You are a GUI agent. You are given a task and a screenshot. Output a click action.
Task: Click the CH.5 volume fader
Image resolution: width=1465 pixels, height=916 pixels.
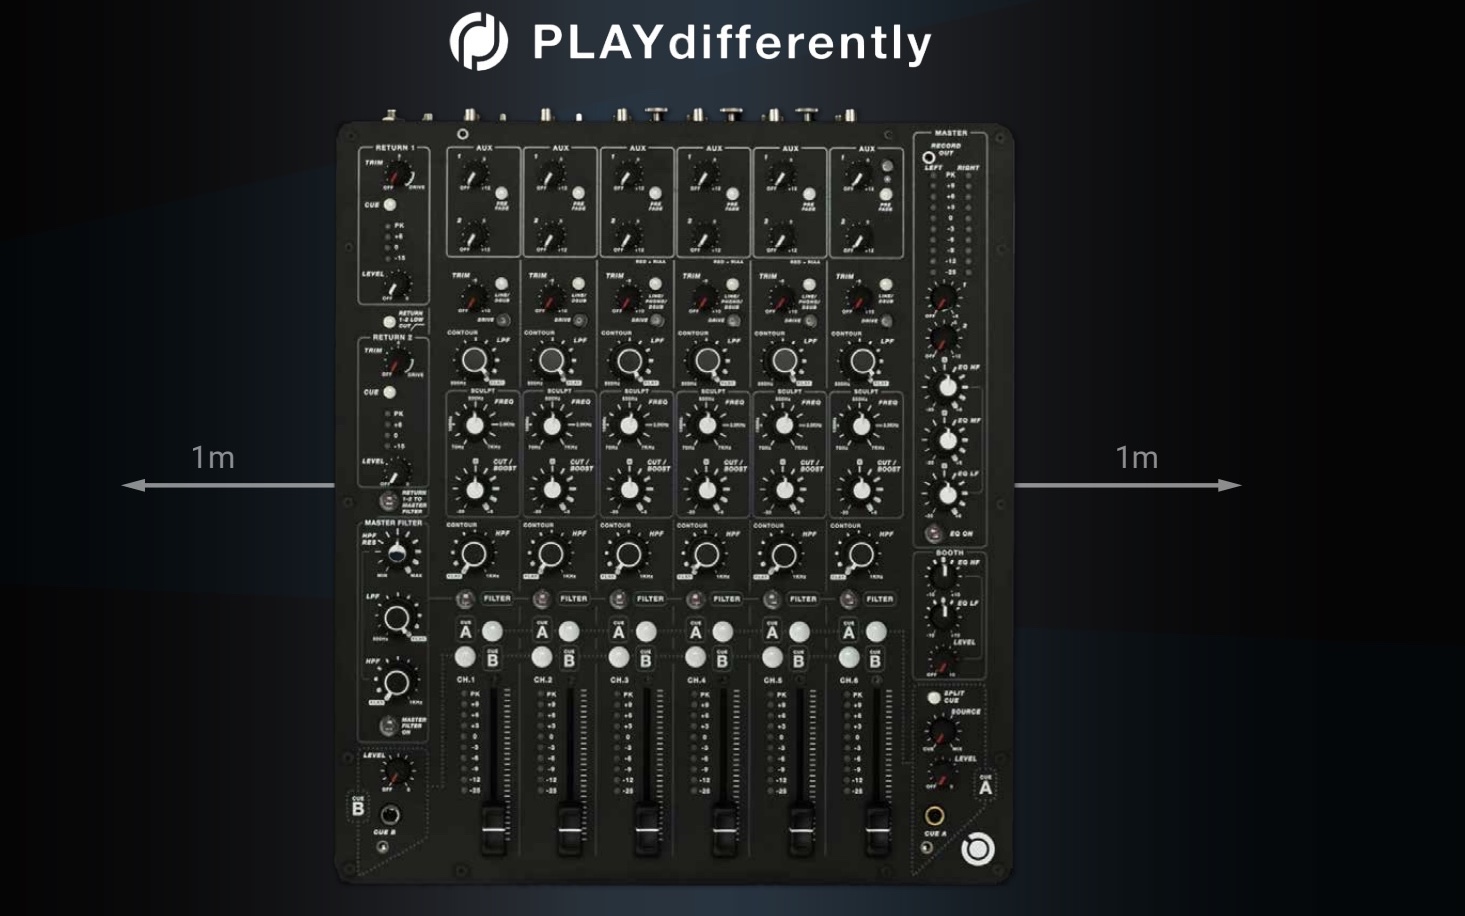point(800,828)
